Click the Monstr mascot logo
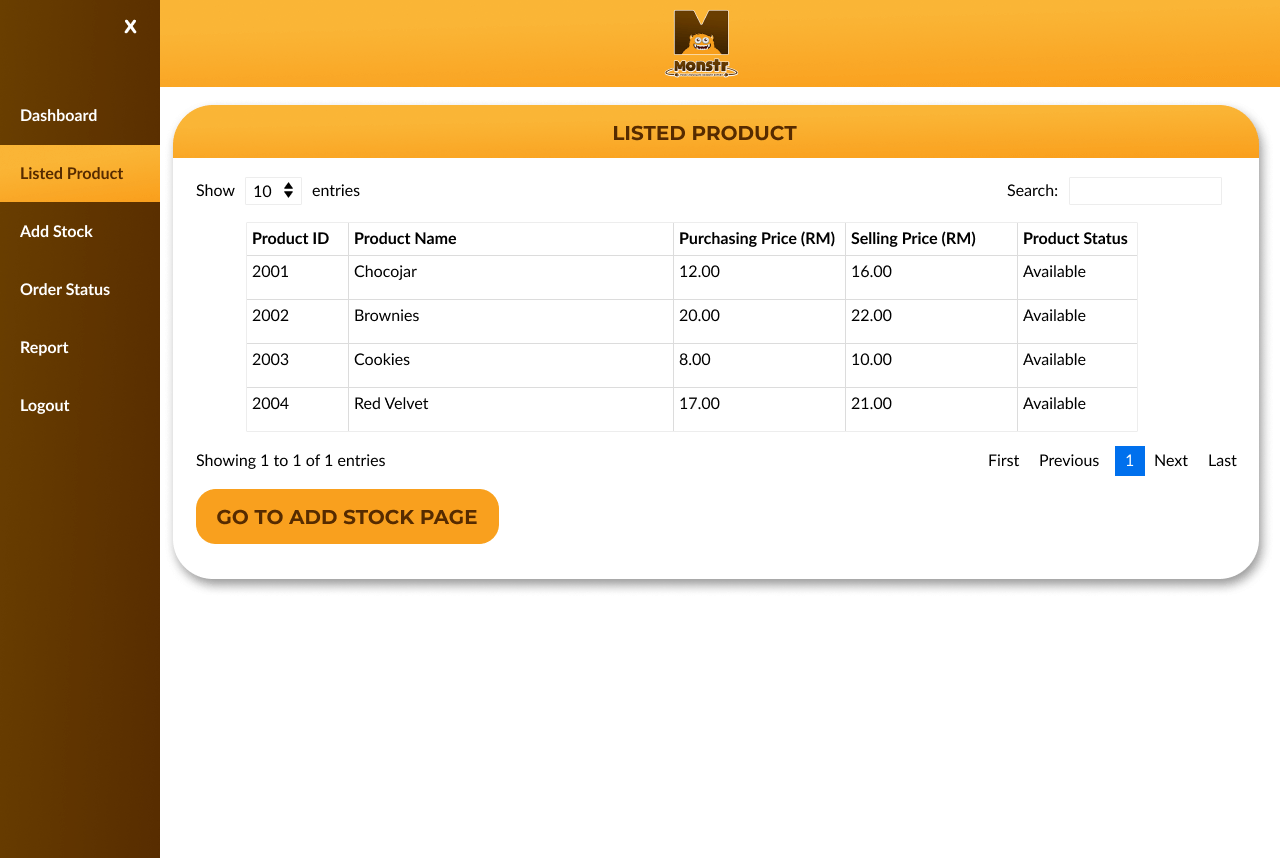The width and height of the screenshot is (1280, 858). (x=701, y=43)
